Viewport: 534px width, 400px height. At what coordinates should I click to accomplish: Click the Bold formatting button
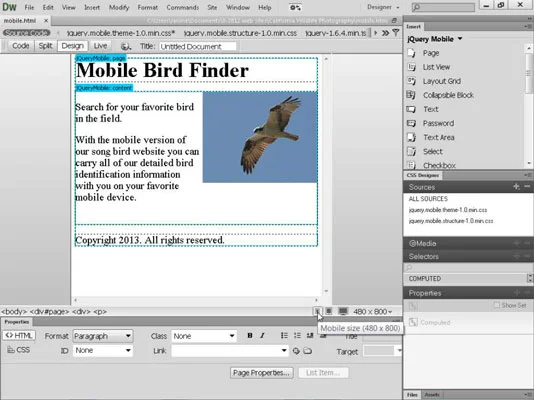click(x=250, y=336)
